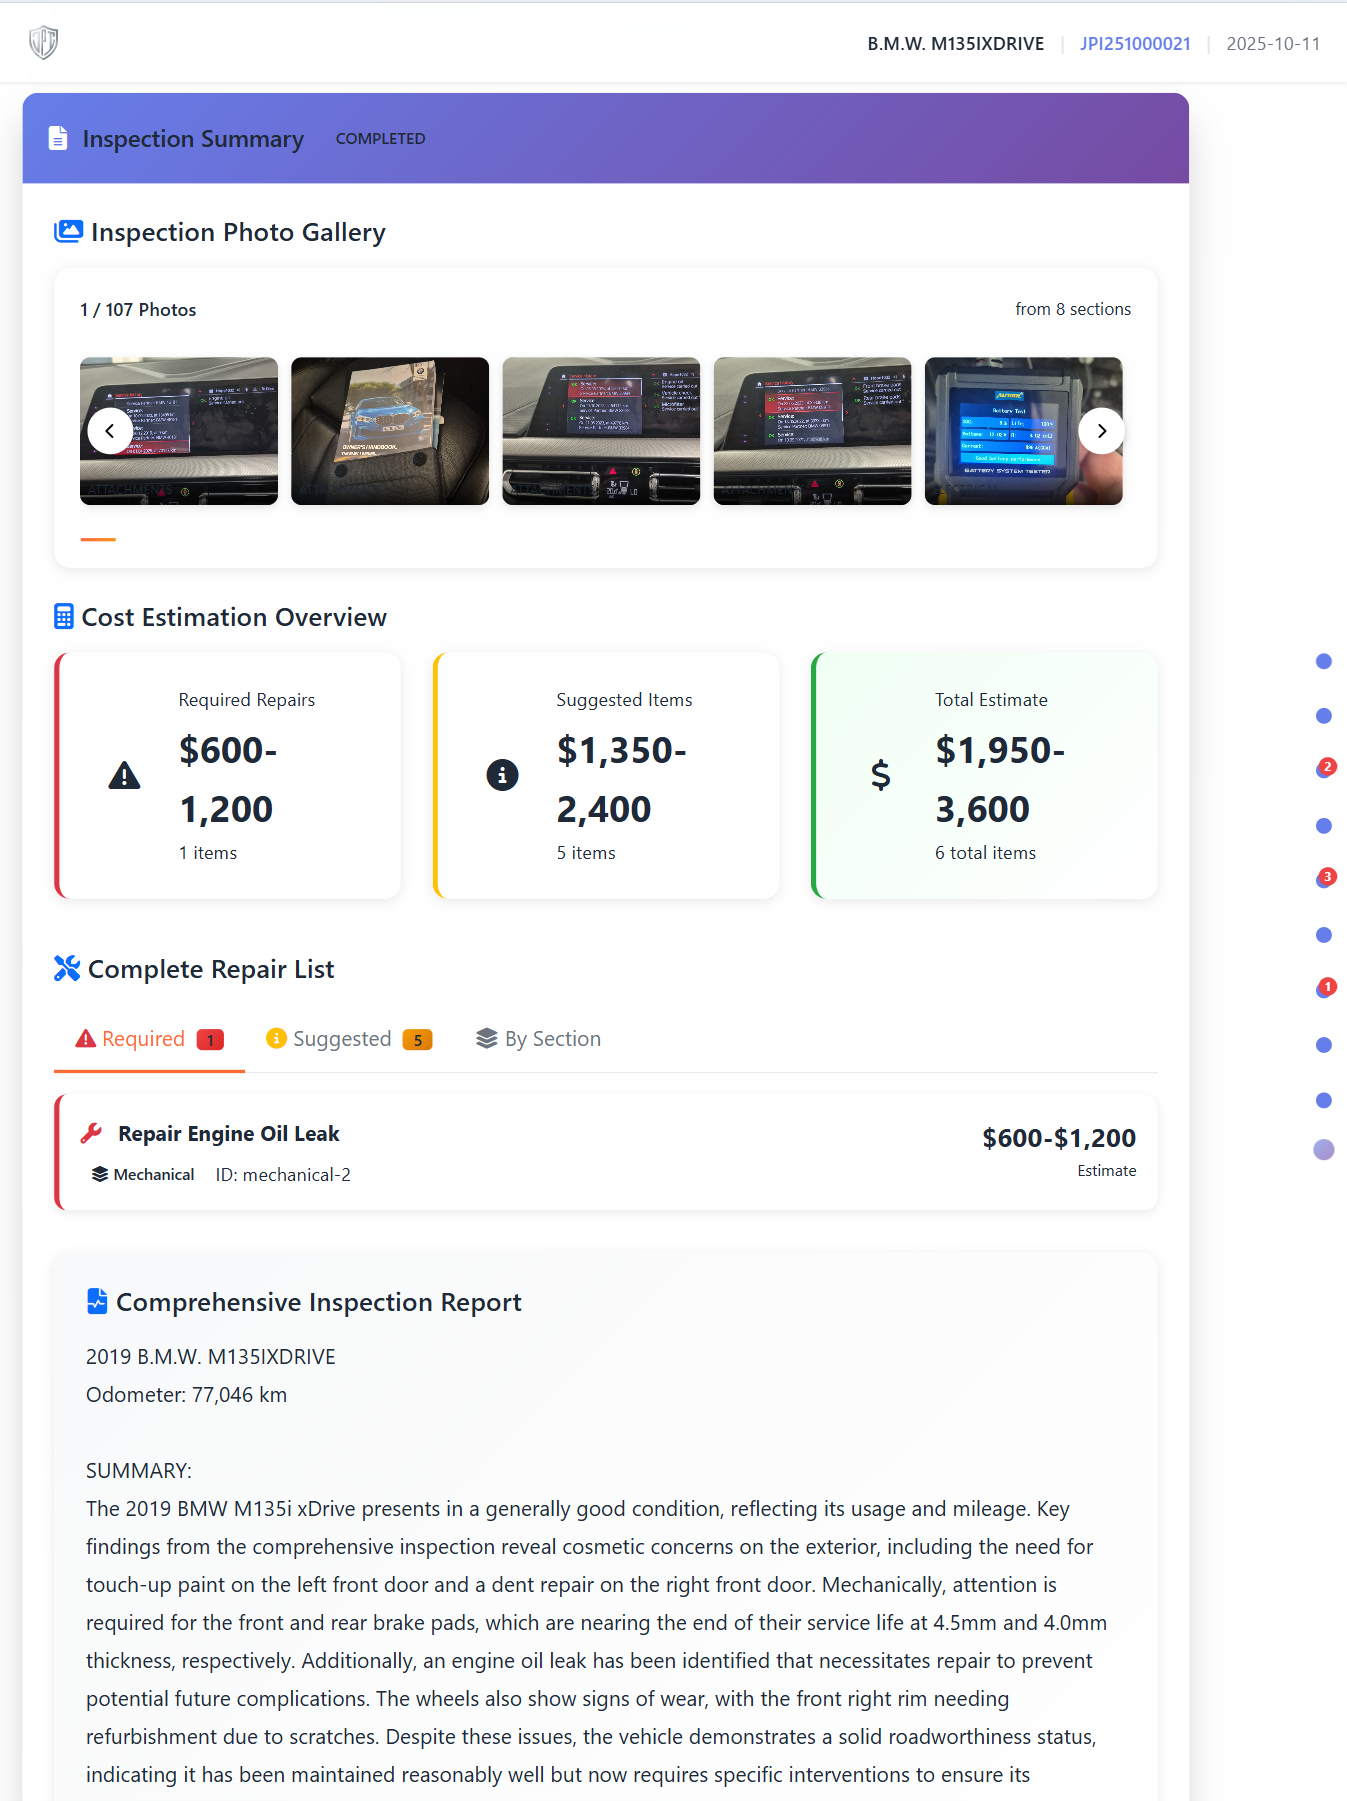
Task: Show next photos with right arrow
Action: coord(1101,431)
